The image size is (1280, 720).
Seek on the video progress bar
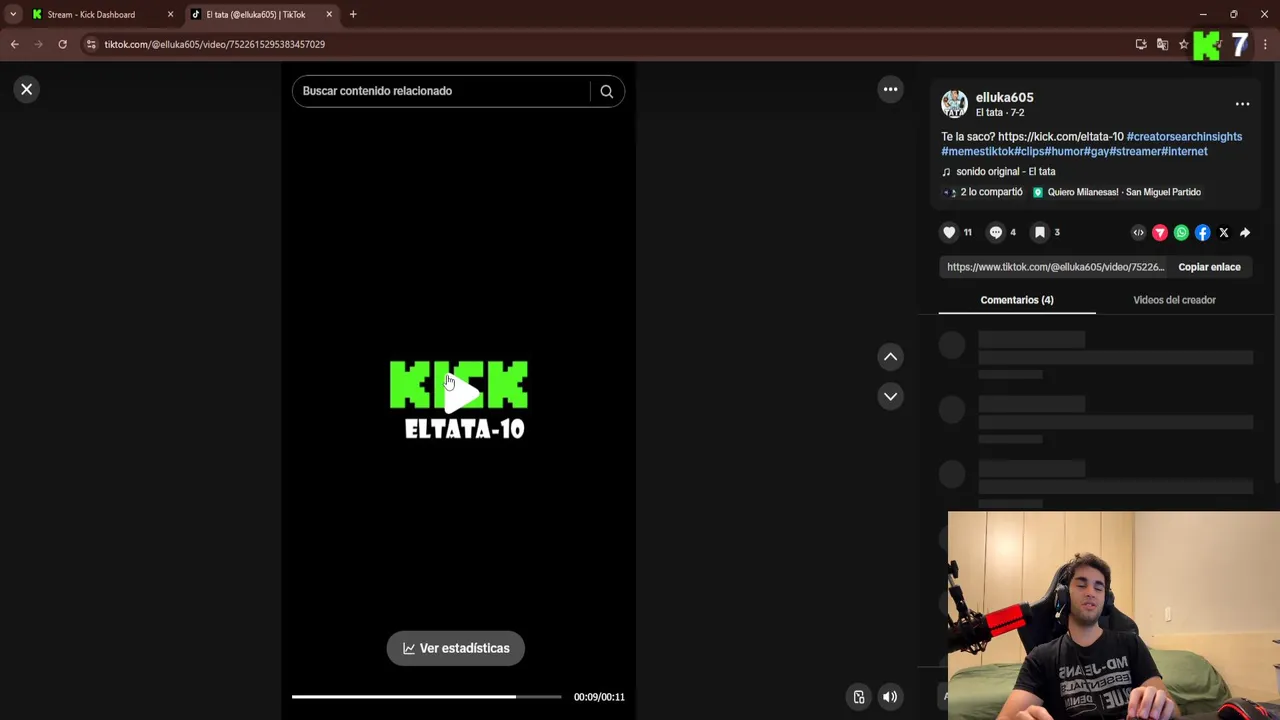[x=426, y=696]
